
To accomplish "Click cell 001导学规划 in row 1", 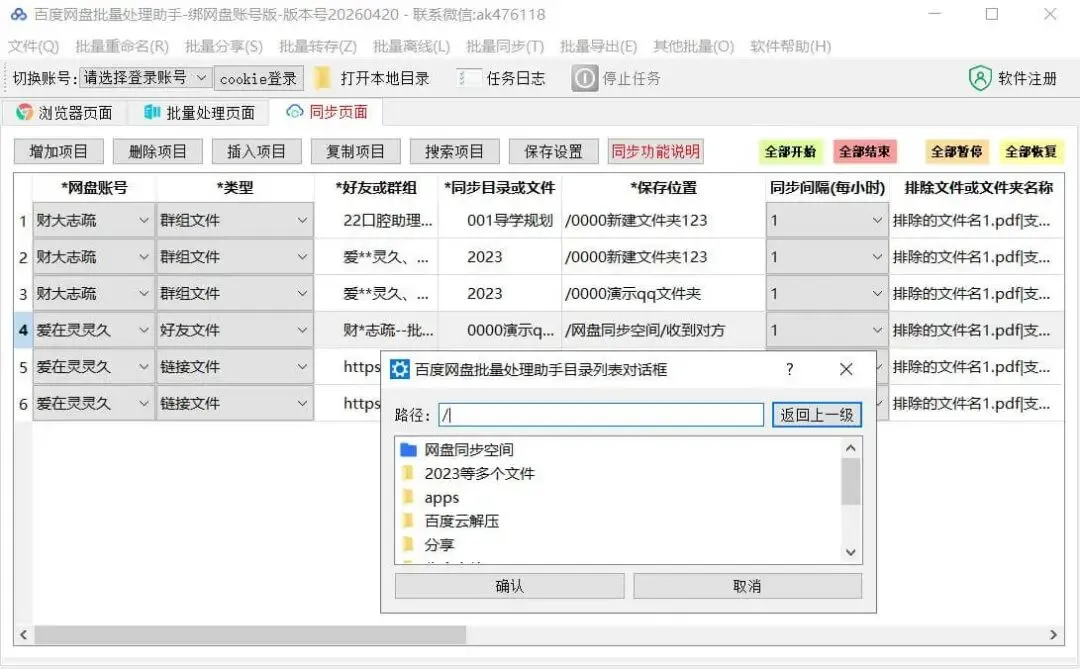I will [499, 220].
